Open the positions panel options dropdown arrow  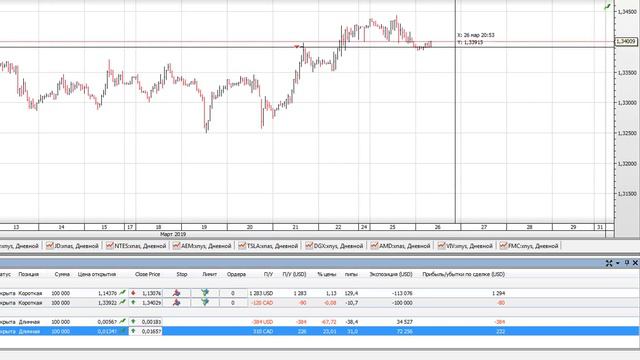(x=618, y=263)
